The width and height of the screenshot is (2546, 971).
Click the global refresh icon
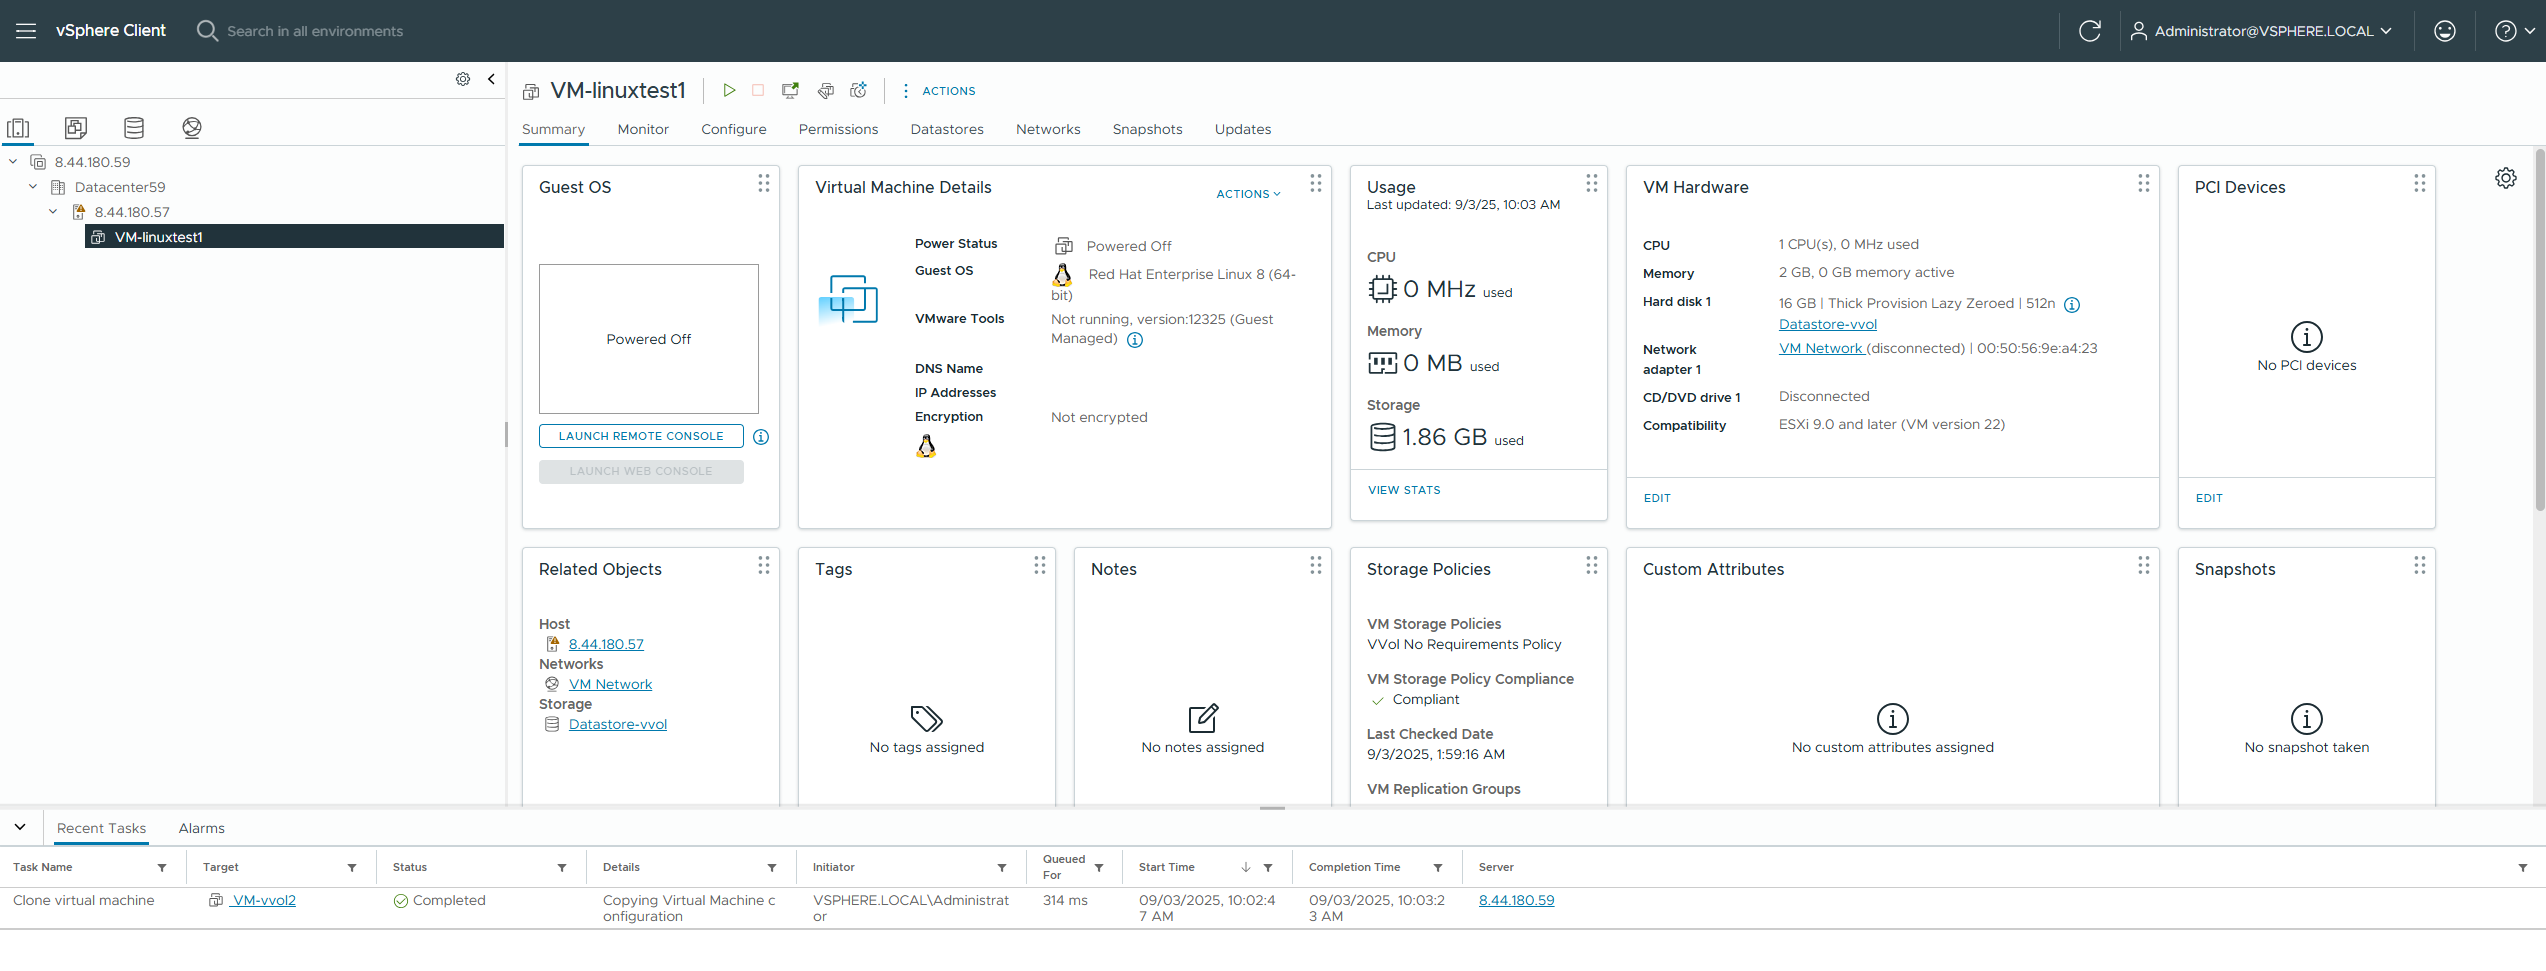2089,31
